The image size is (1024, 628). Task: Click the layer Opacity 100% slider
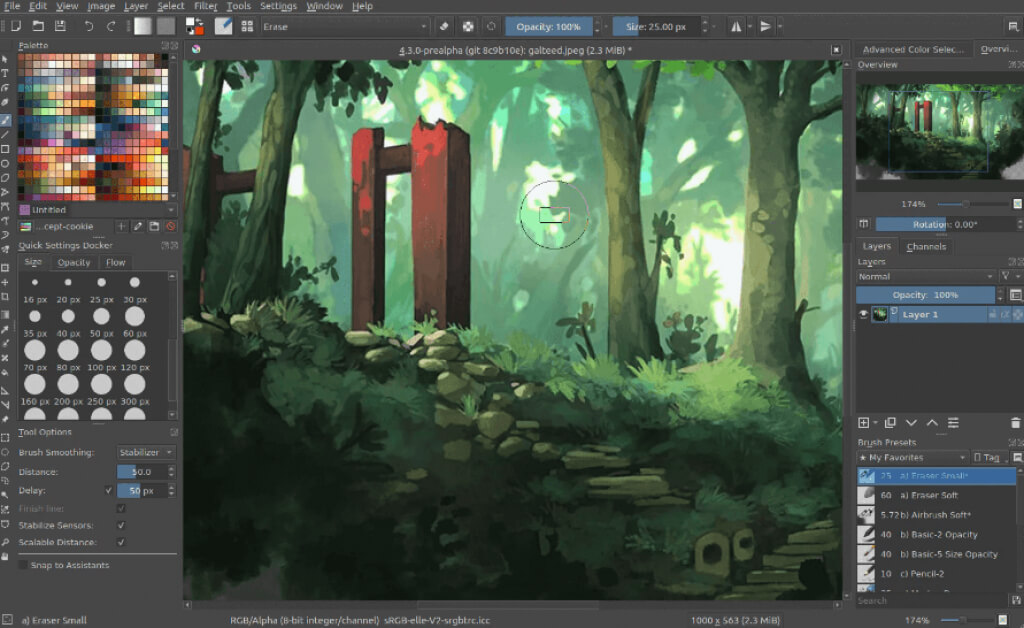coord(925,295)
